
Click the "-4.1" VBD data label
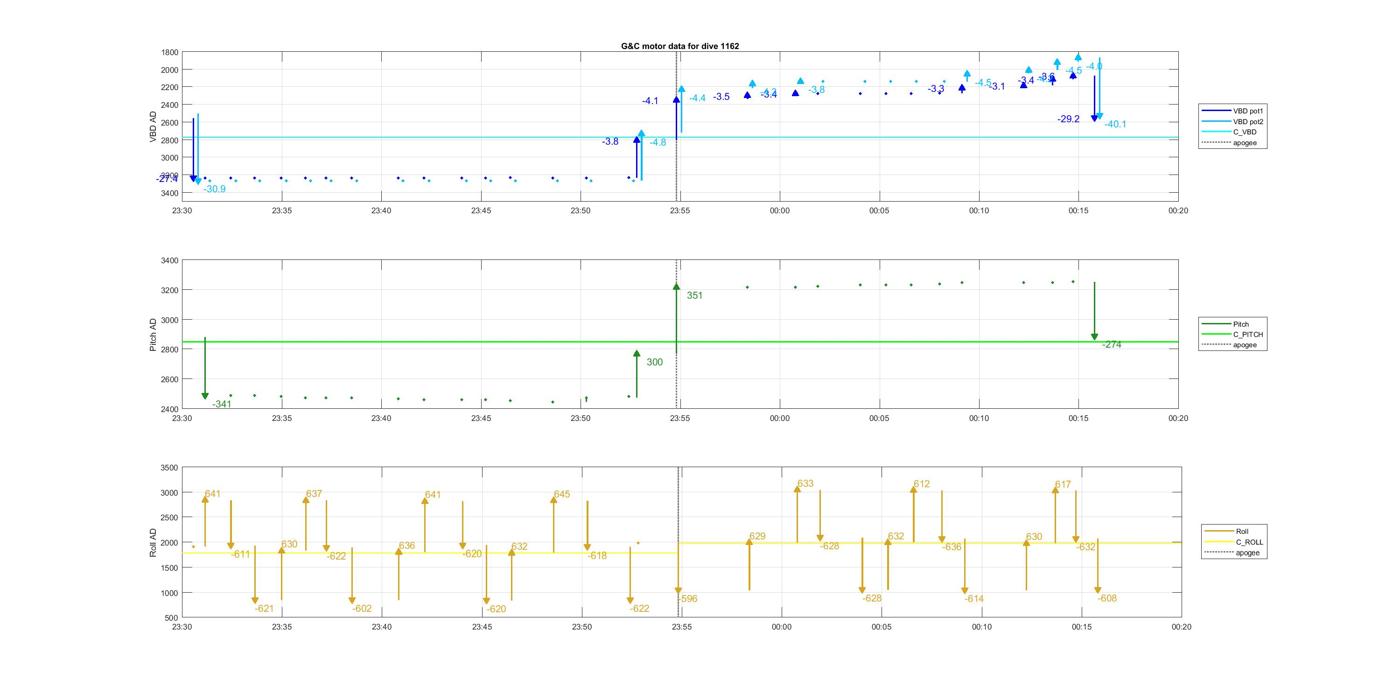[x=650, y=101]
